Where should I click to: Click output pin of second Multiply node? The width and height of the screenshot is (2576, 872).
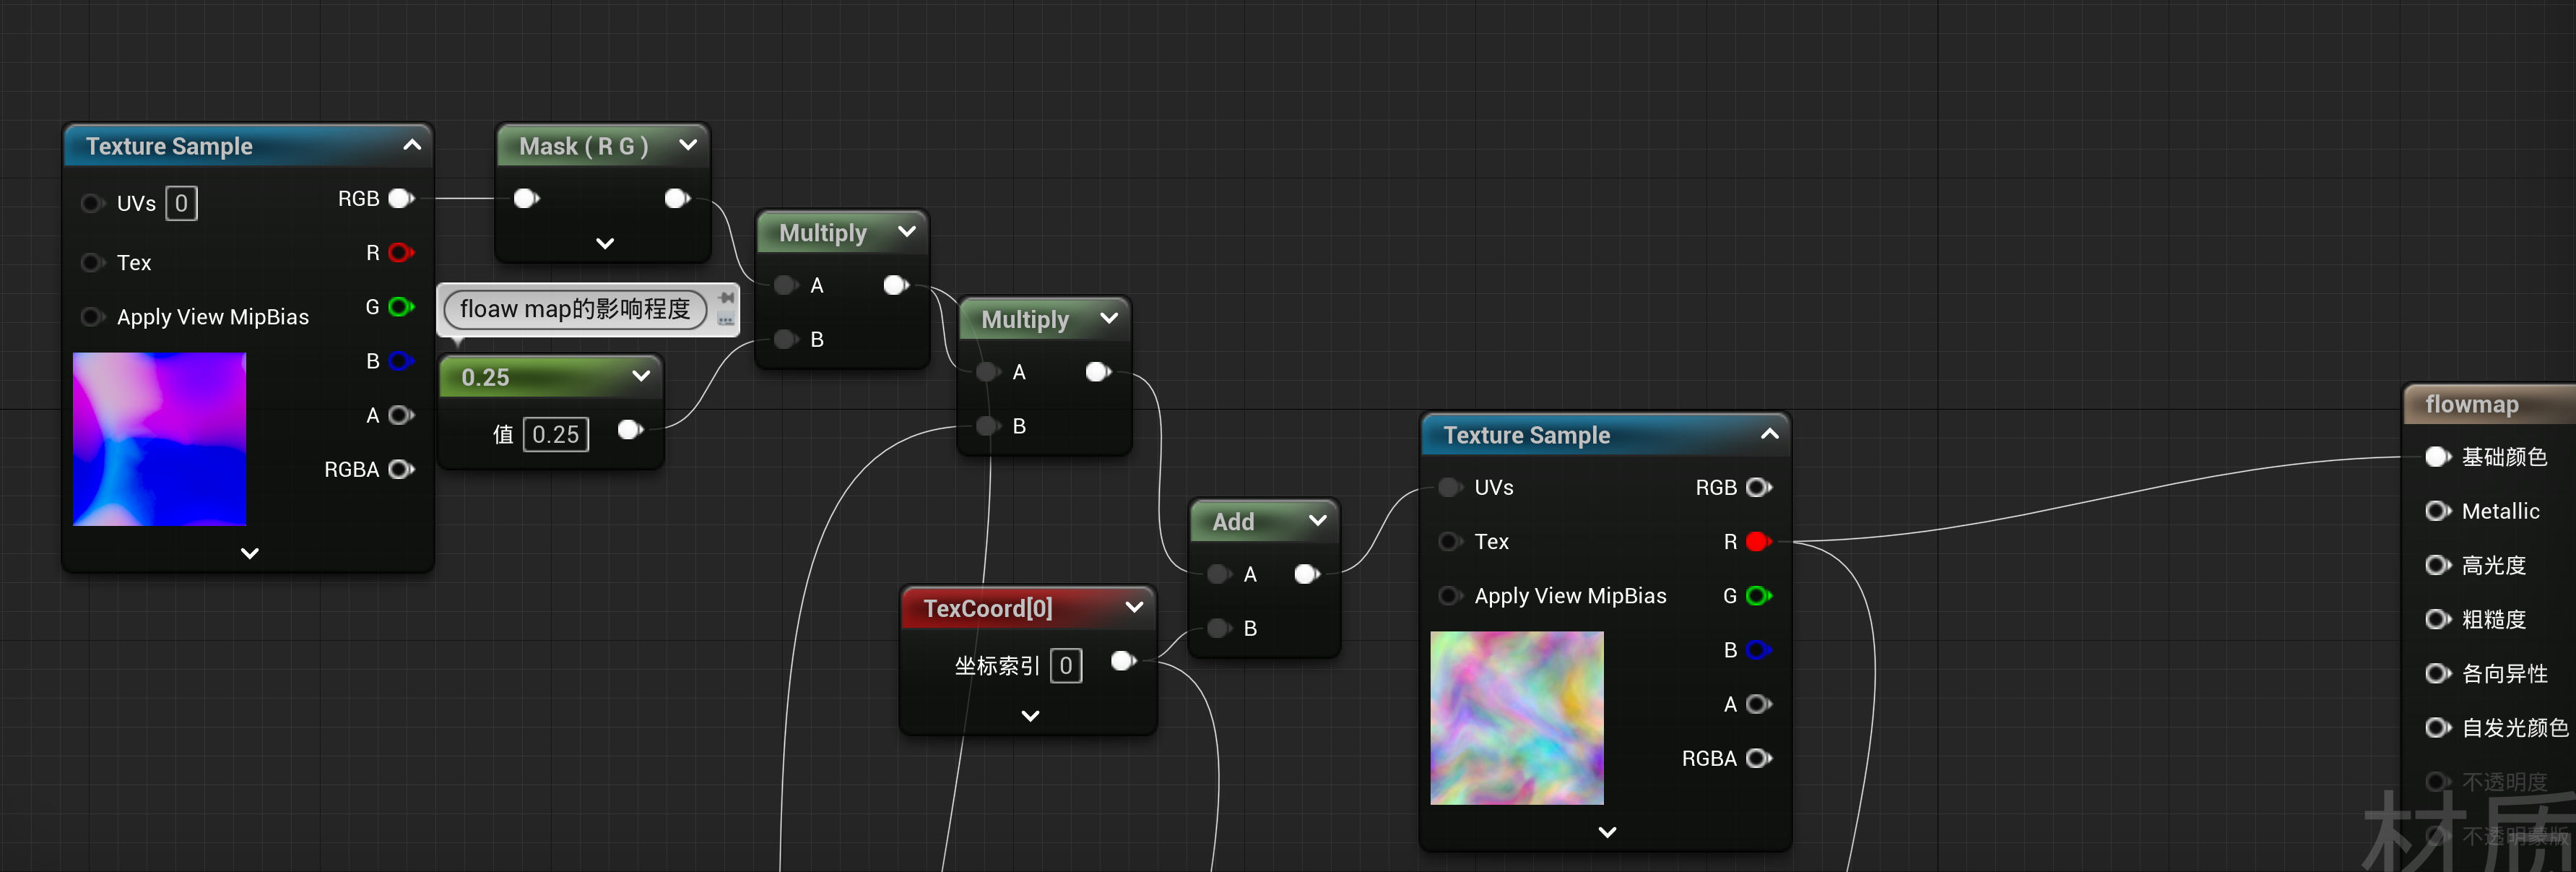point(1098,372)
